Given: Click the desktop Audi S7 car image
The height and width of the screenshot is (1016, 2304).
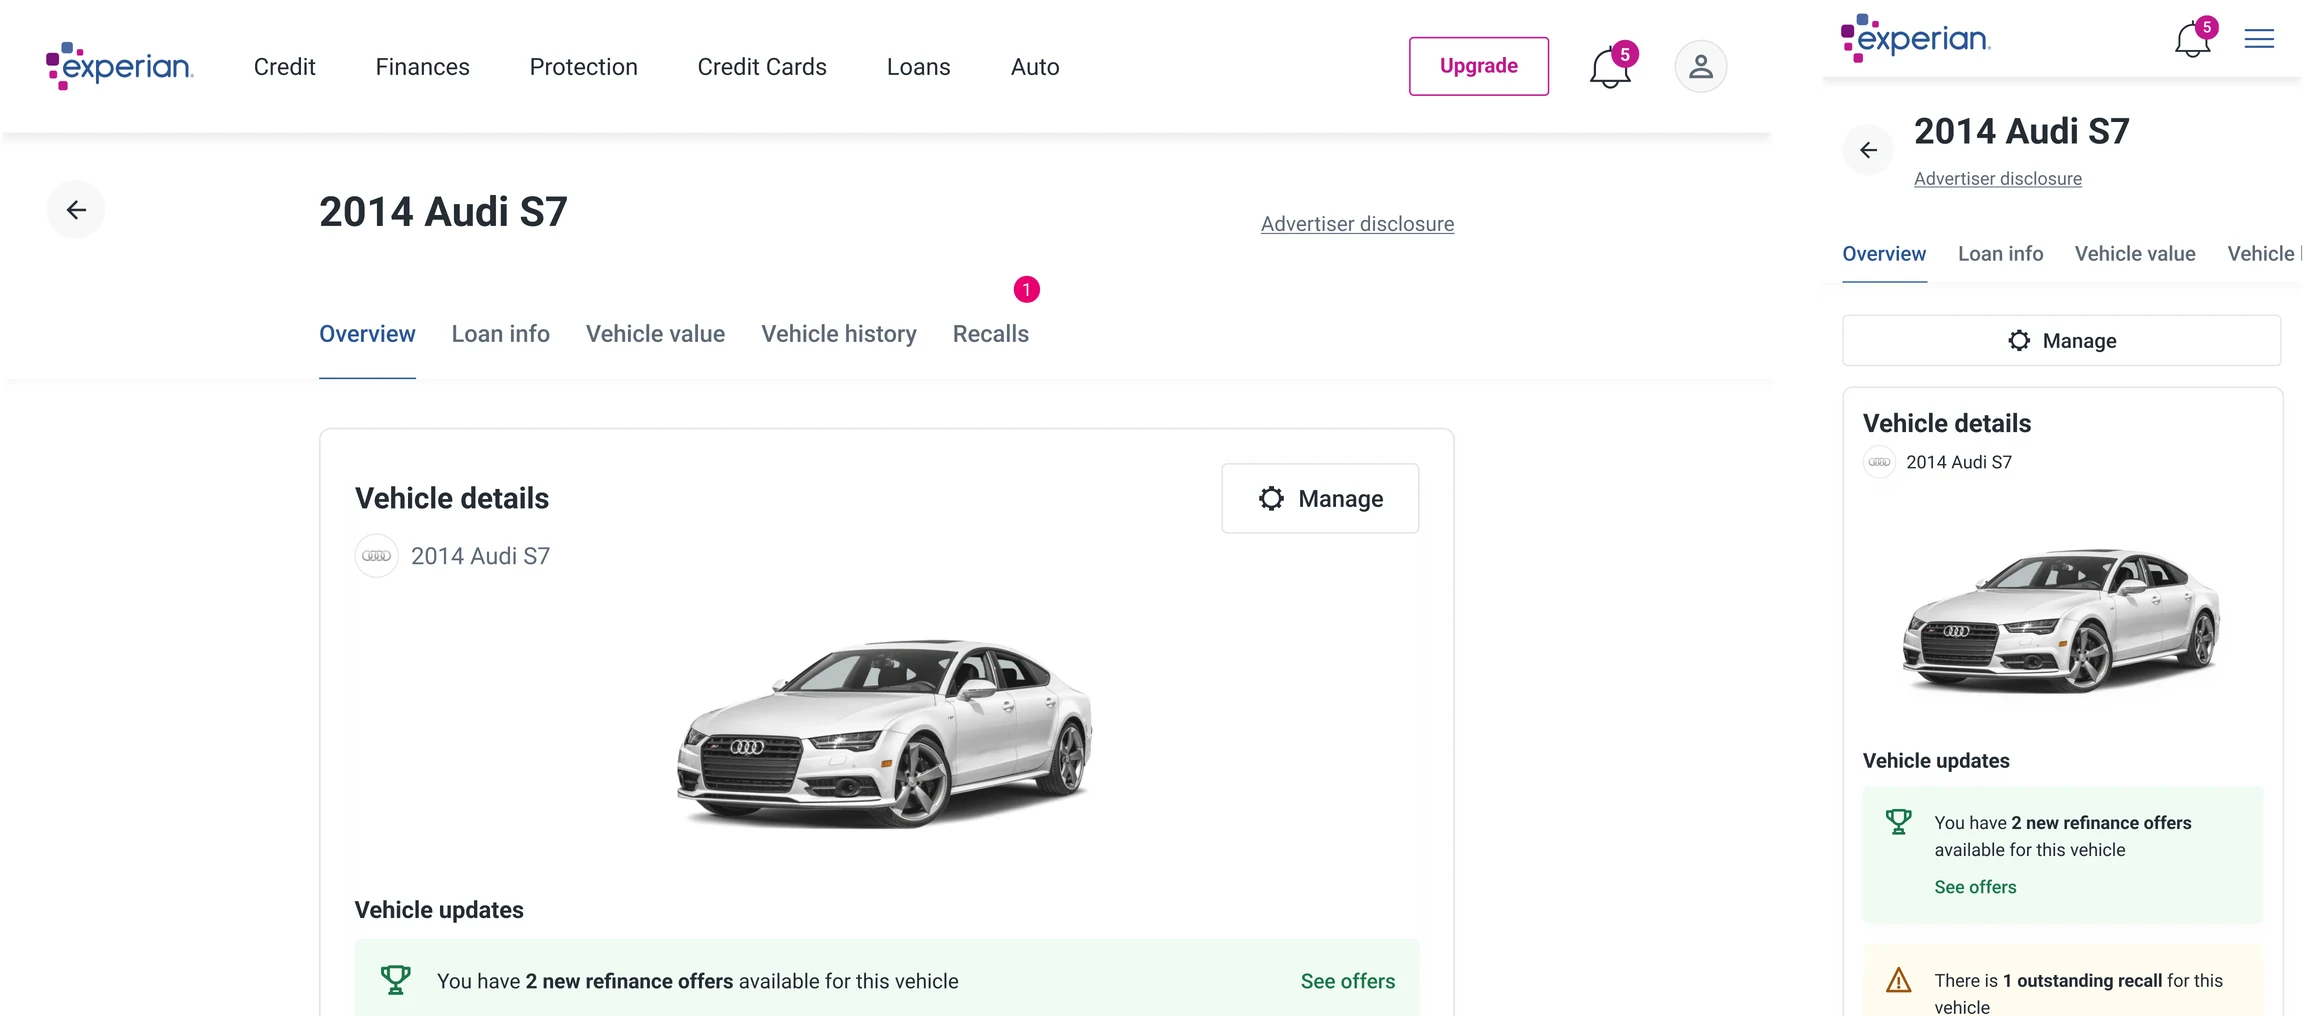Looking at the screenshot, I should (x=884, y=733).
